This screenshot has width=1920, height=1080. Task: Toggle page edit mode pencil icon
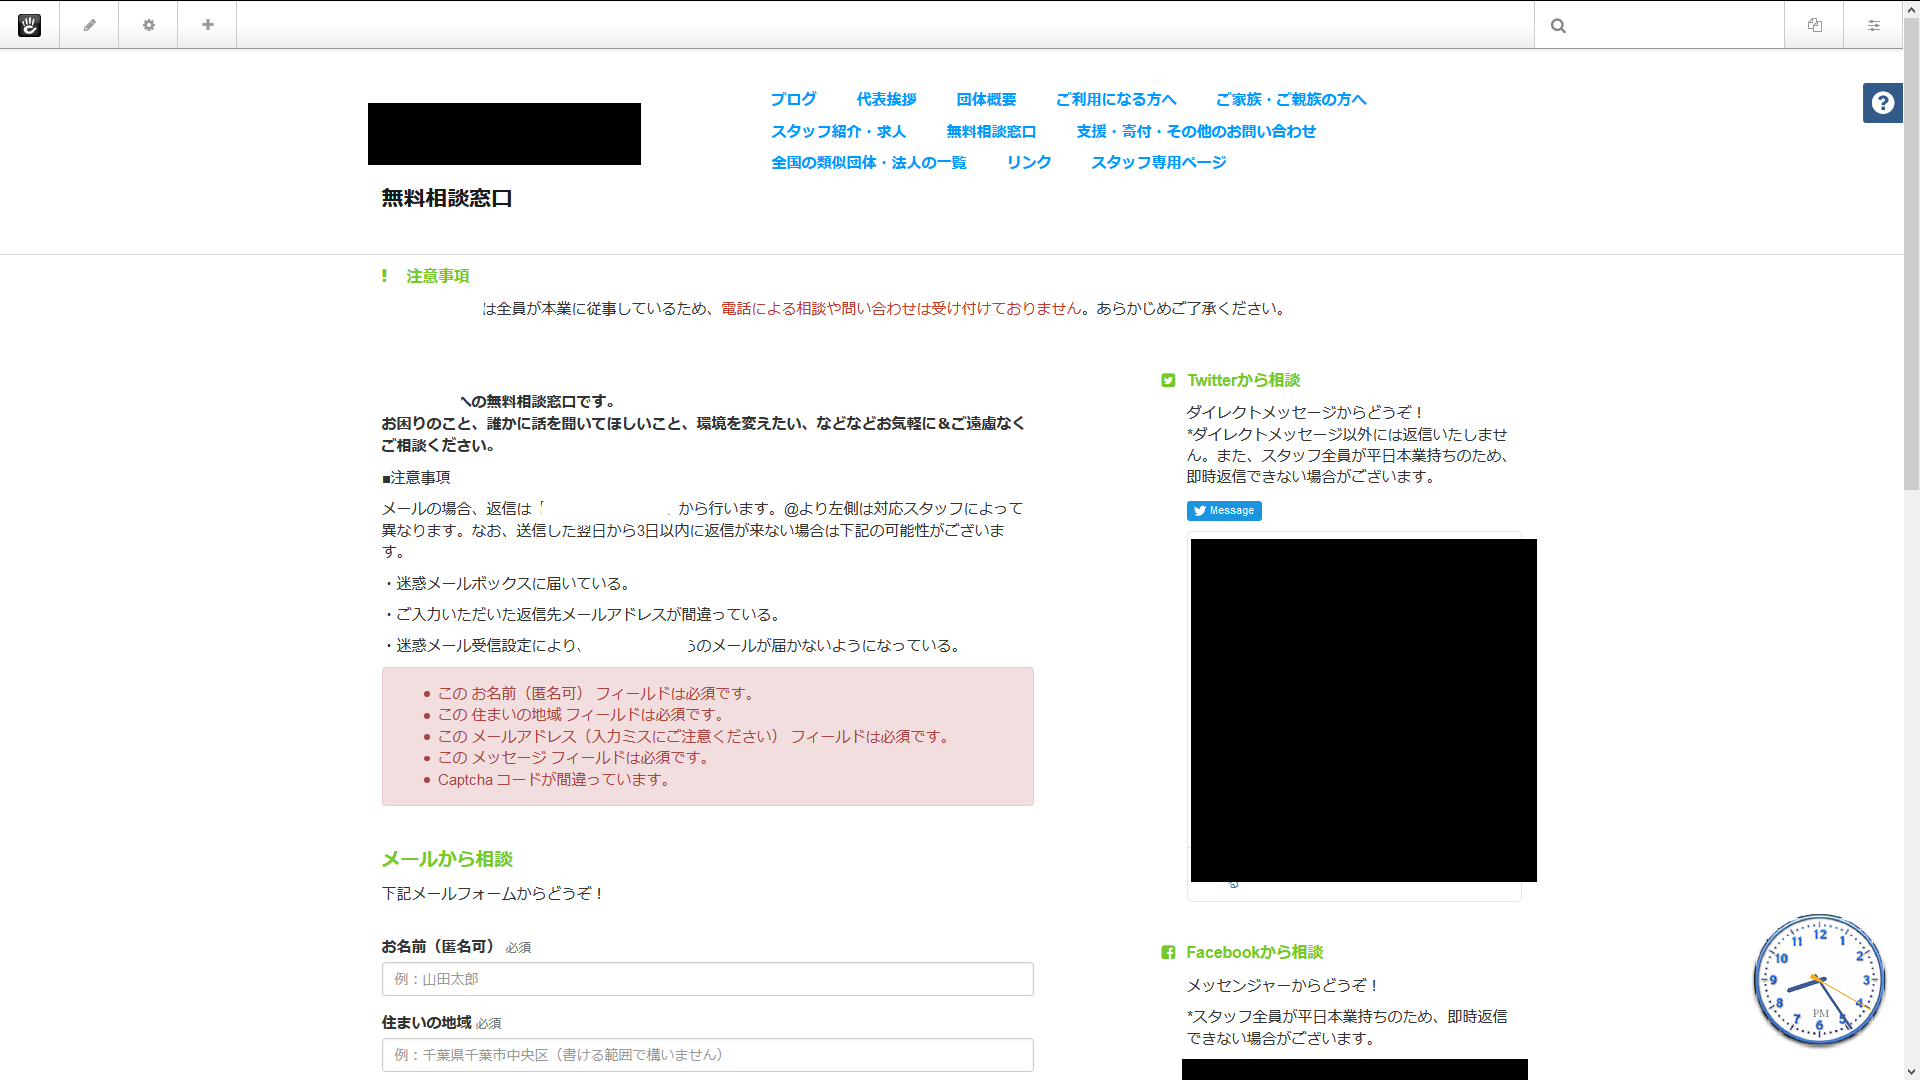[89, 25]
